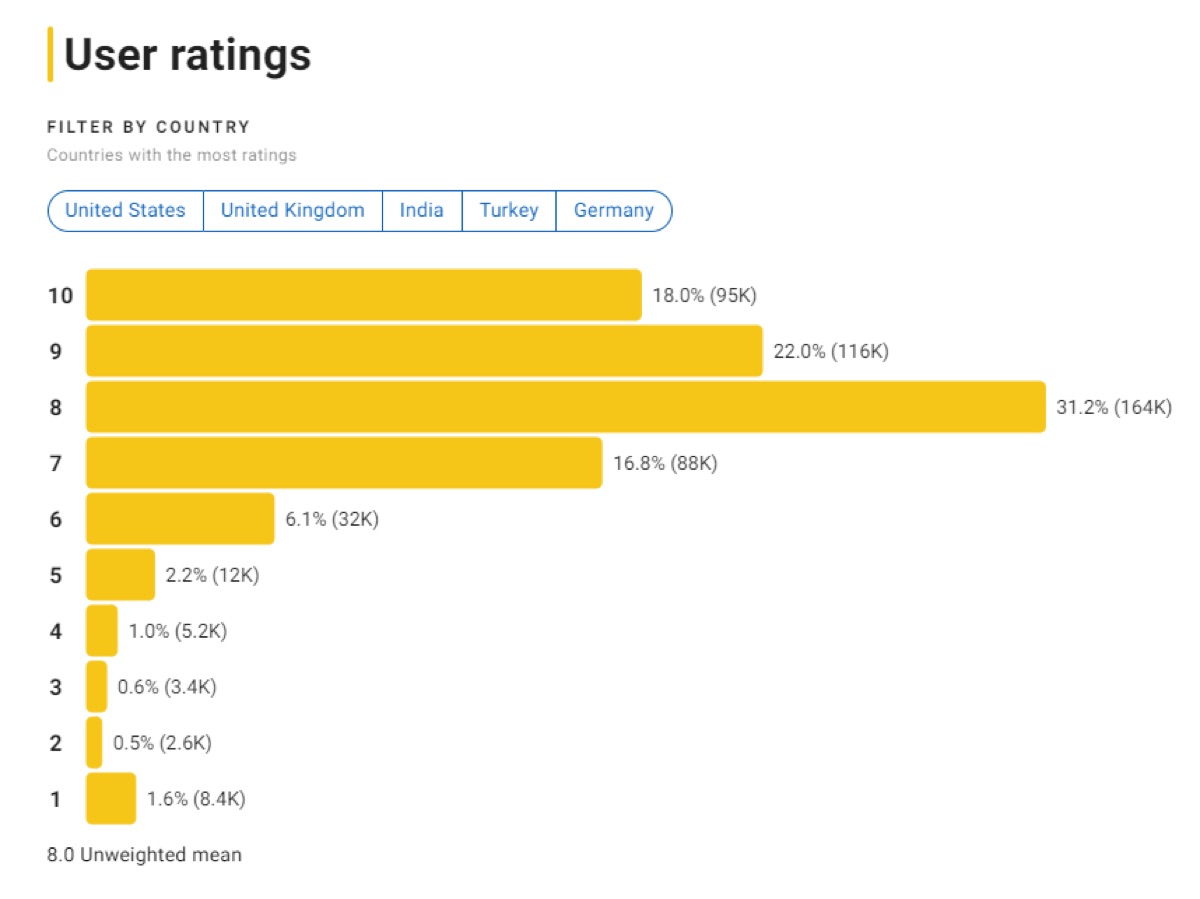Select the bar for rating 7

(340, 463)
